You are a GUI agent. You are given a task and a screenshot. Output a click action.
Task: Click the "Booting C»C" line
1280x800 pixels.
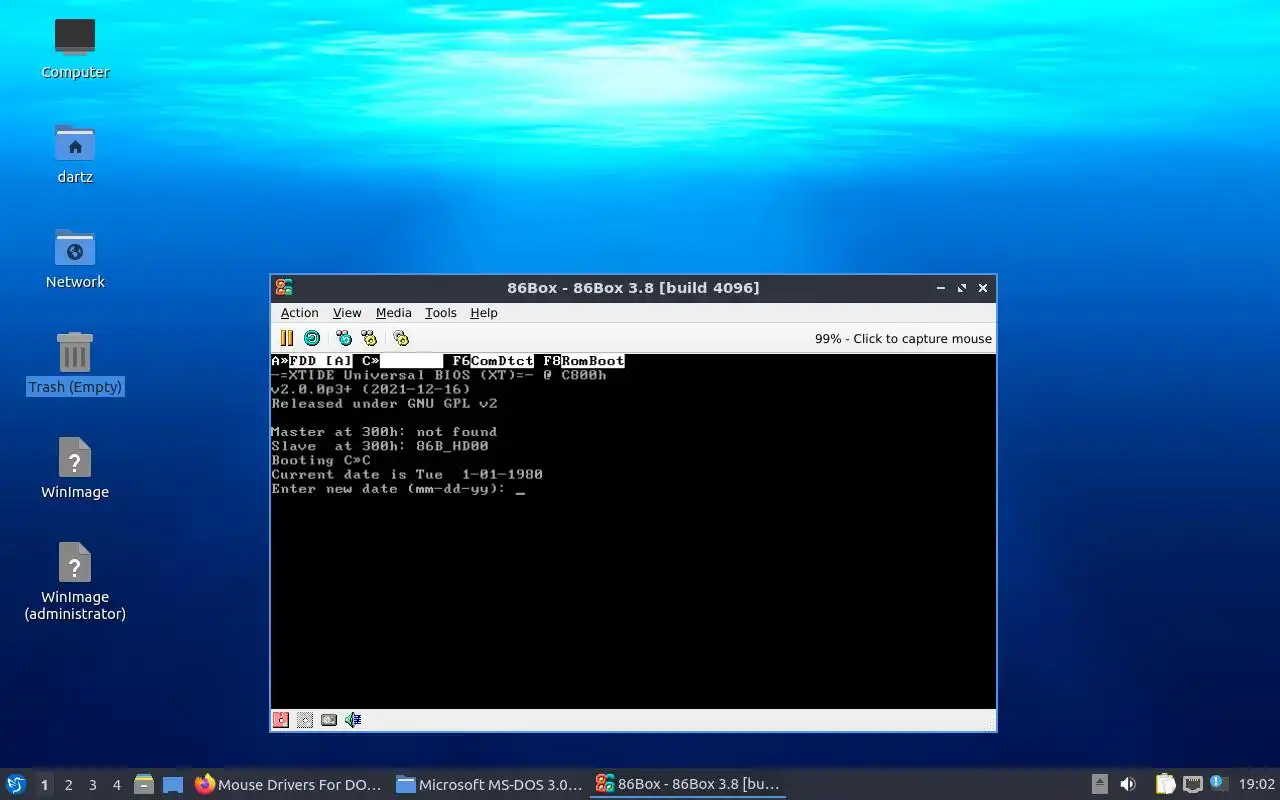321,461
